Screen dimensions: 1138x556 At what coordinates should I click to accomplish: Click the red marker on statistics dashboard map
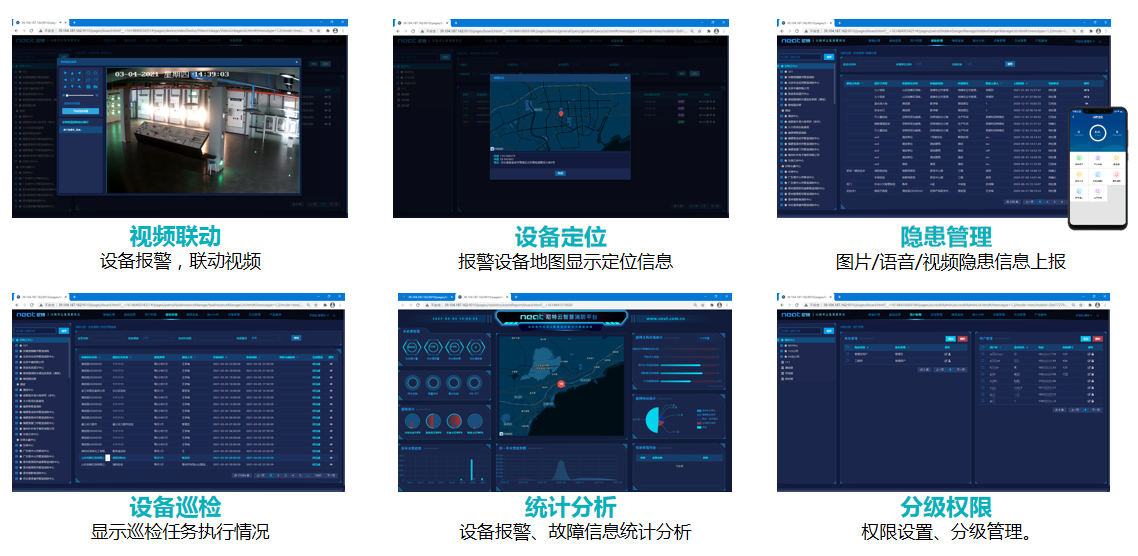562,383
